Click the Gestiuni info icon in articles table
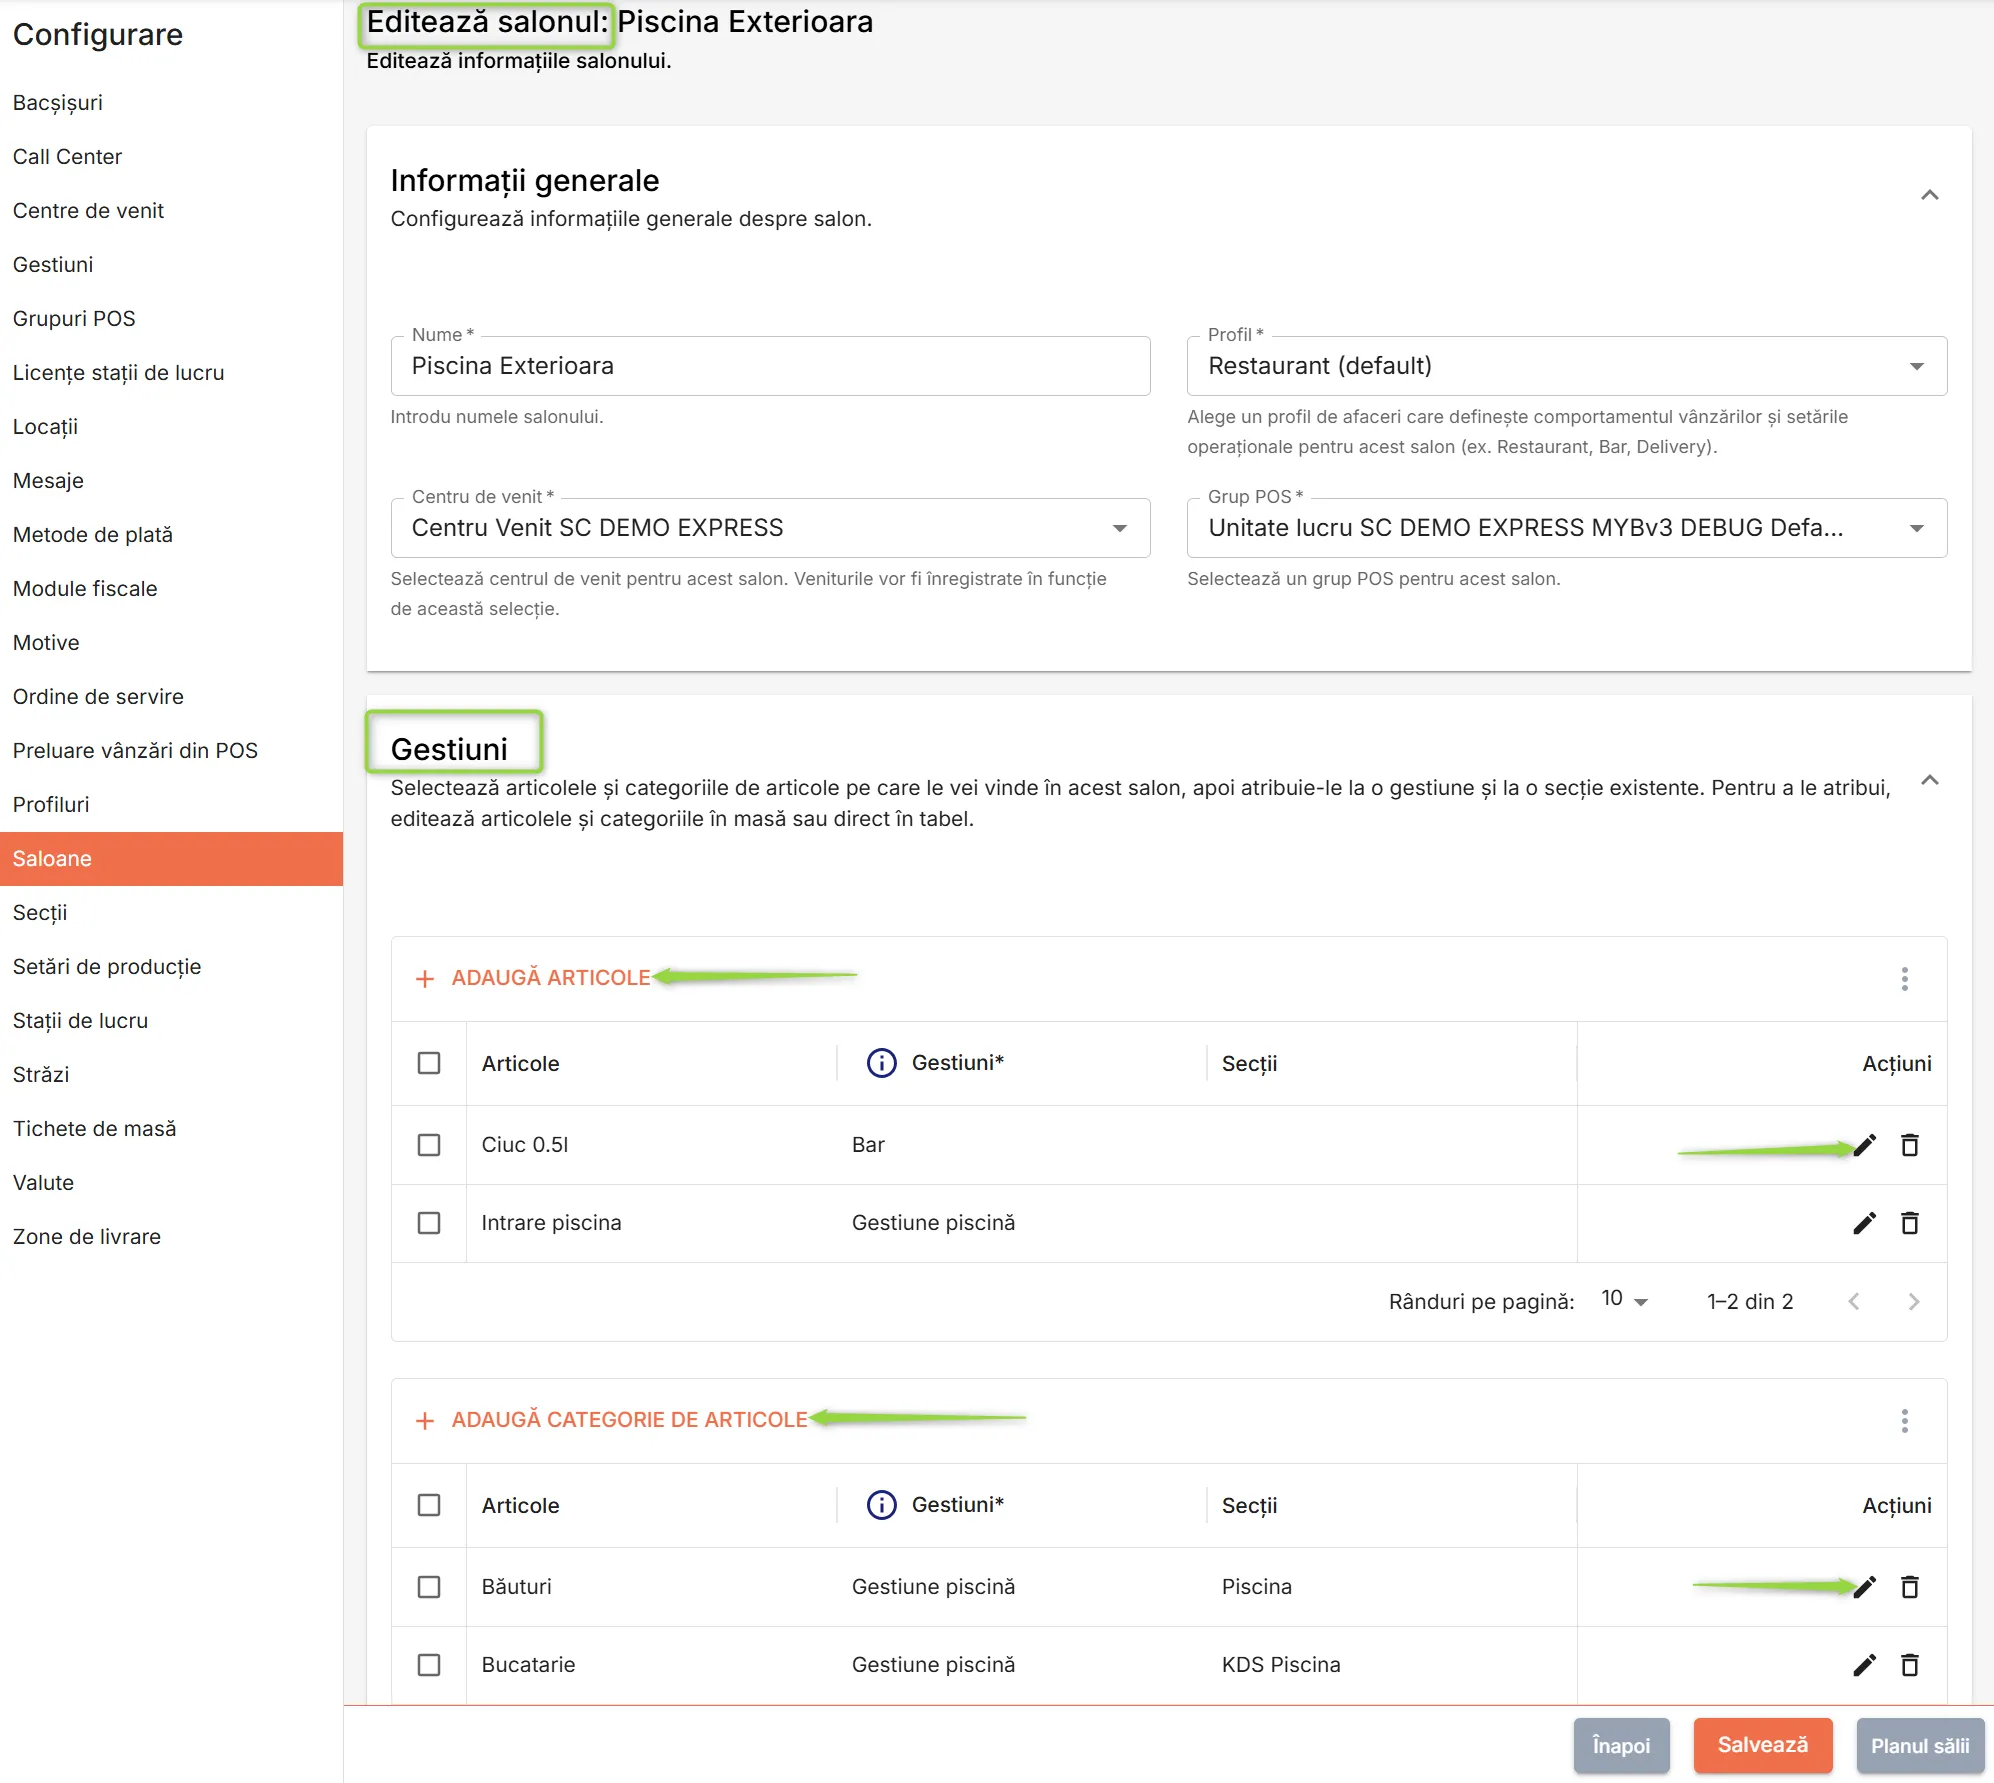Image resolution: width=1994 pixels, height=1783 pixels. [881, 1063]
